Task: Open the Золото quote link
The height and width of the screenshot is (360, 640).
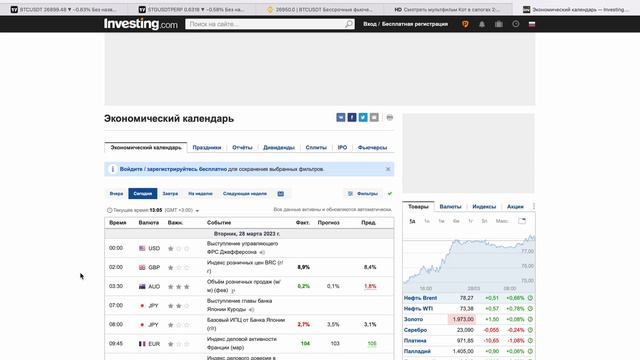Action: tap(413, 319)
